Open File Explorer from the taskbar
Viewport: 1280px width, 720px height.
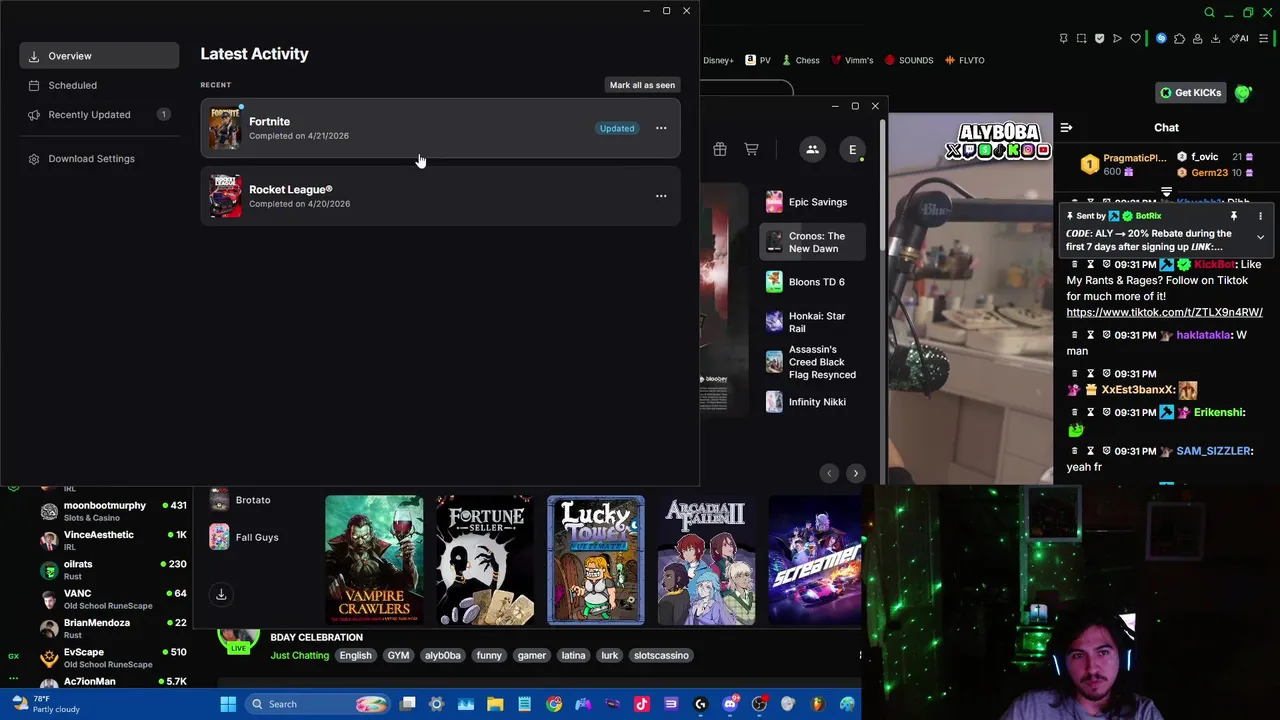[x=495, y=704]
